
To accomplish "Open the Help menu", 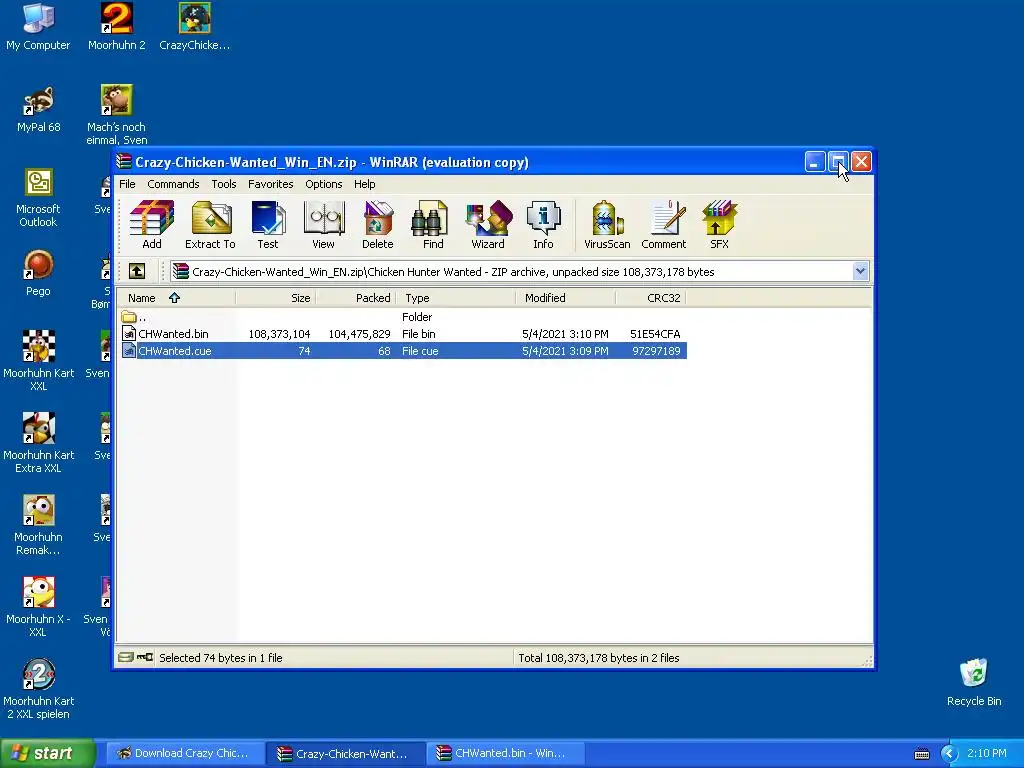I will click(364, 184).
